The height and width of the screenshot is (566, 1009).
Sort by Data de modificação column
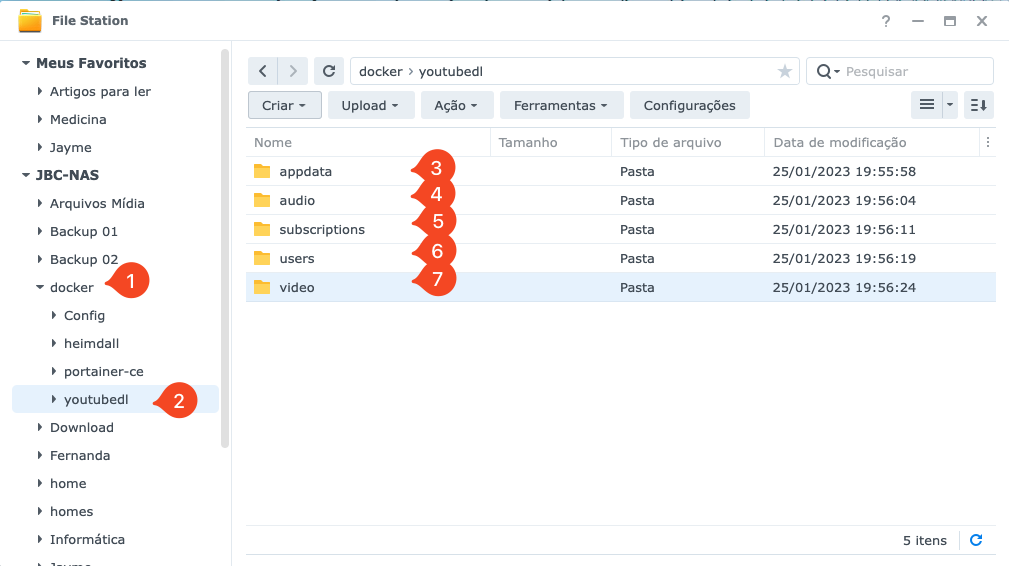pos(840,142)
